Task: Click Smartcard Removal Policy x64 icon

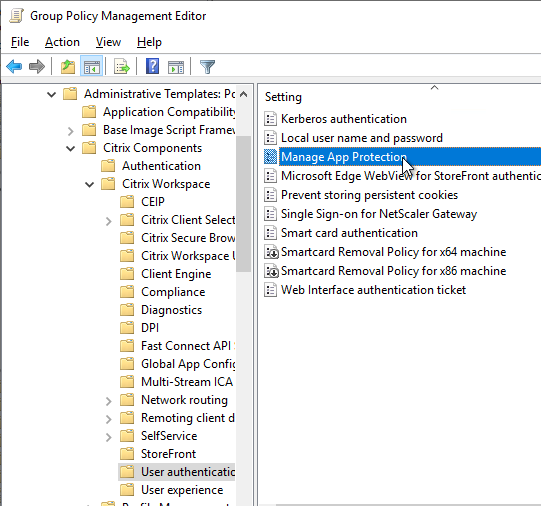Action: point(271,252)
